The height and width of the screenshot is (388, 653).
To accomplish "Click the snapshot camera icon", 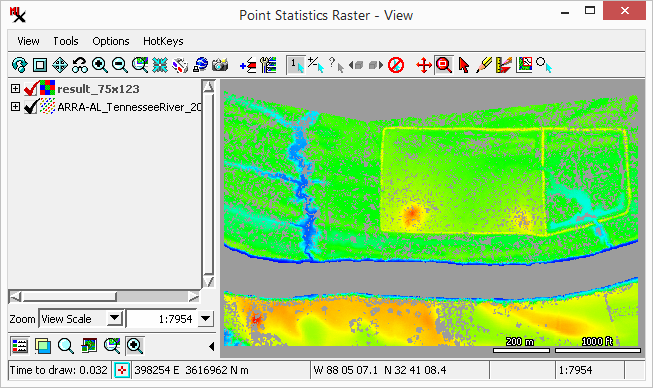I will [220, 65].
